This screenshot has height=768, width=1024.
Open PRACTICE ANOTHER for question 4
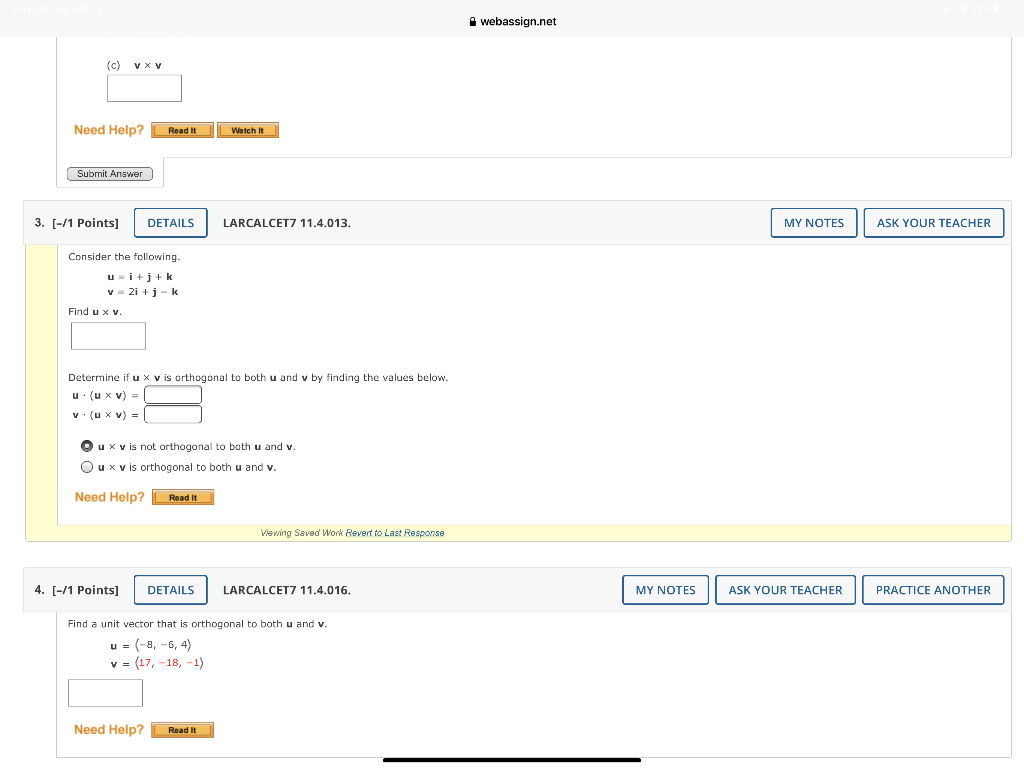tap(932, 589)
